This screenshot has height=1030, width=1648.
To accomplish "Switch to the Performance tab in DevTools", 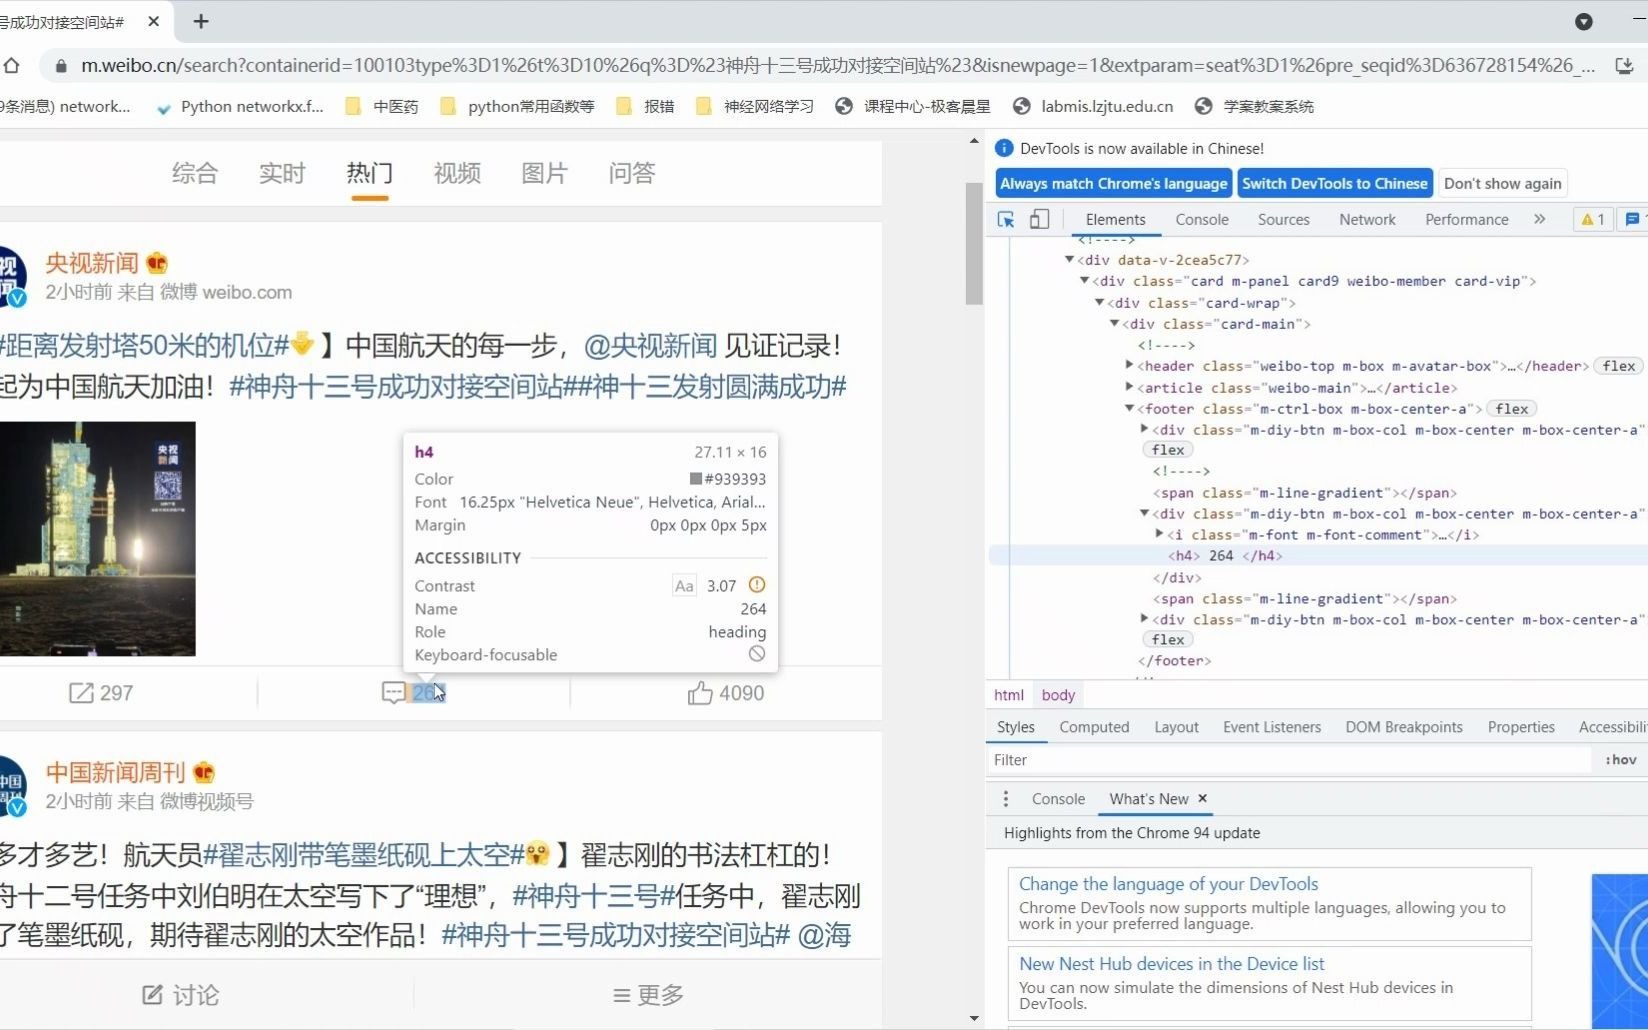I will [1466, 219].
